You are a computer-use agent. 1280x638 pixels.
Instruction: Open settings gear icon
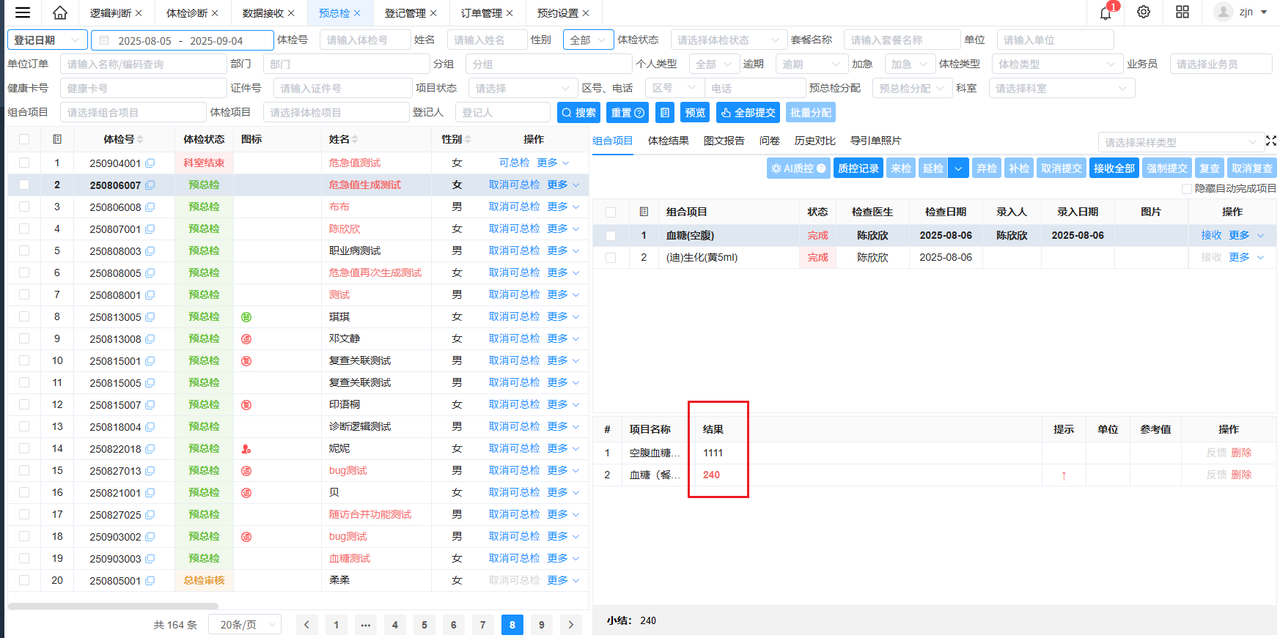[1144, 13]
